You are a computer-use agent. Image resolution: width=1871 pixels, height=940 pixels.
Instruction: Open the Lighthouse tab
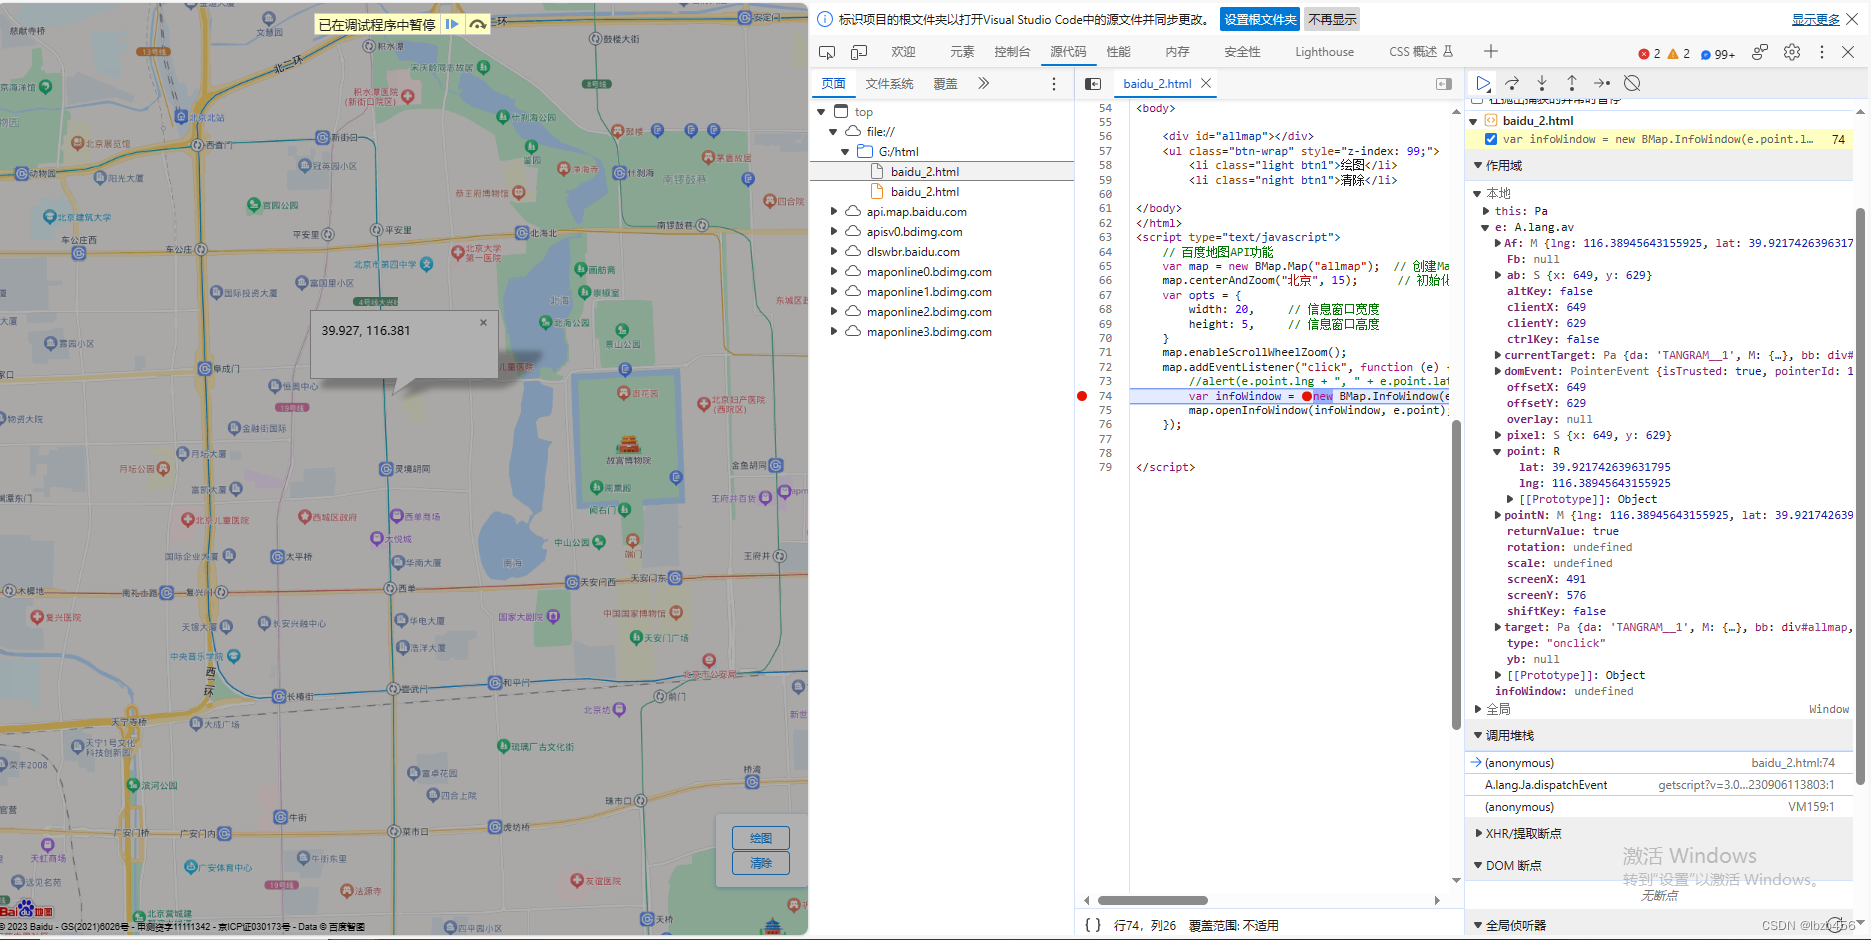click(1324, 52)
